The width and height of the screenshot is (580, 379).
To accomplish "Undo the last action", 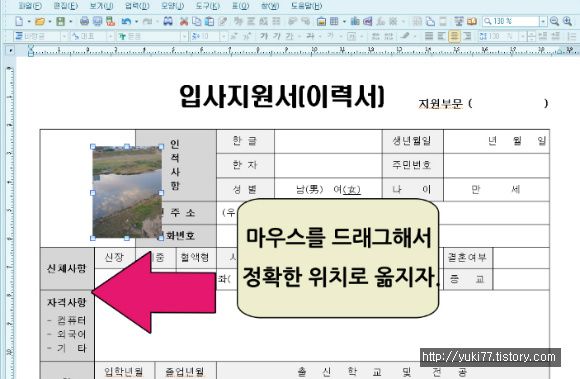I will 126,21.
